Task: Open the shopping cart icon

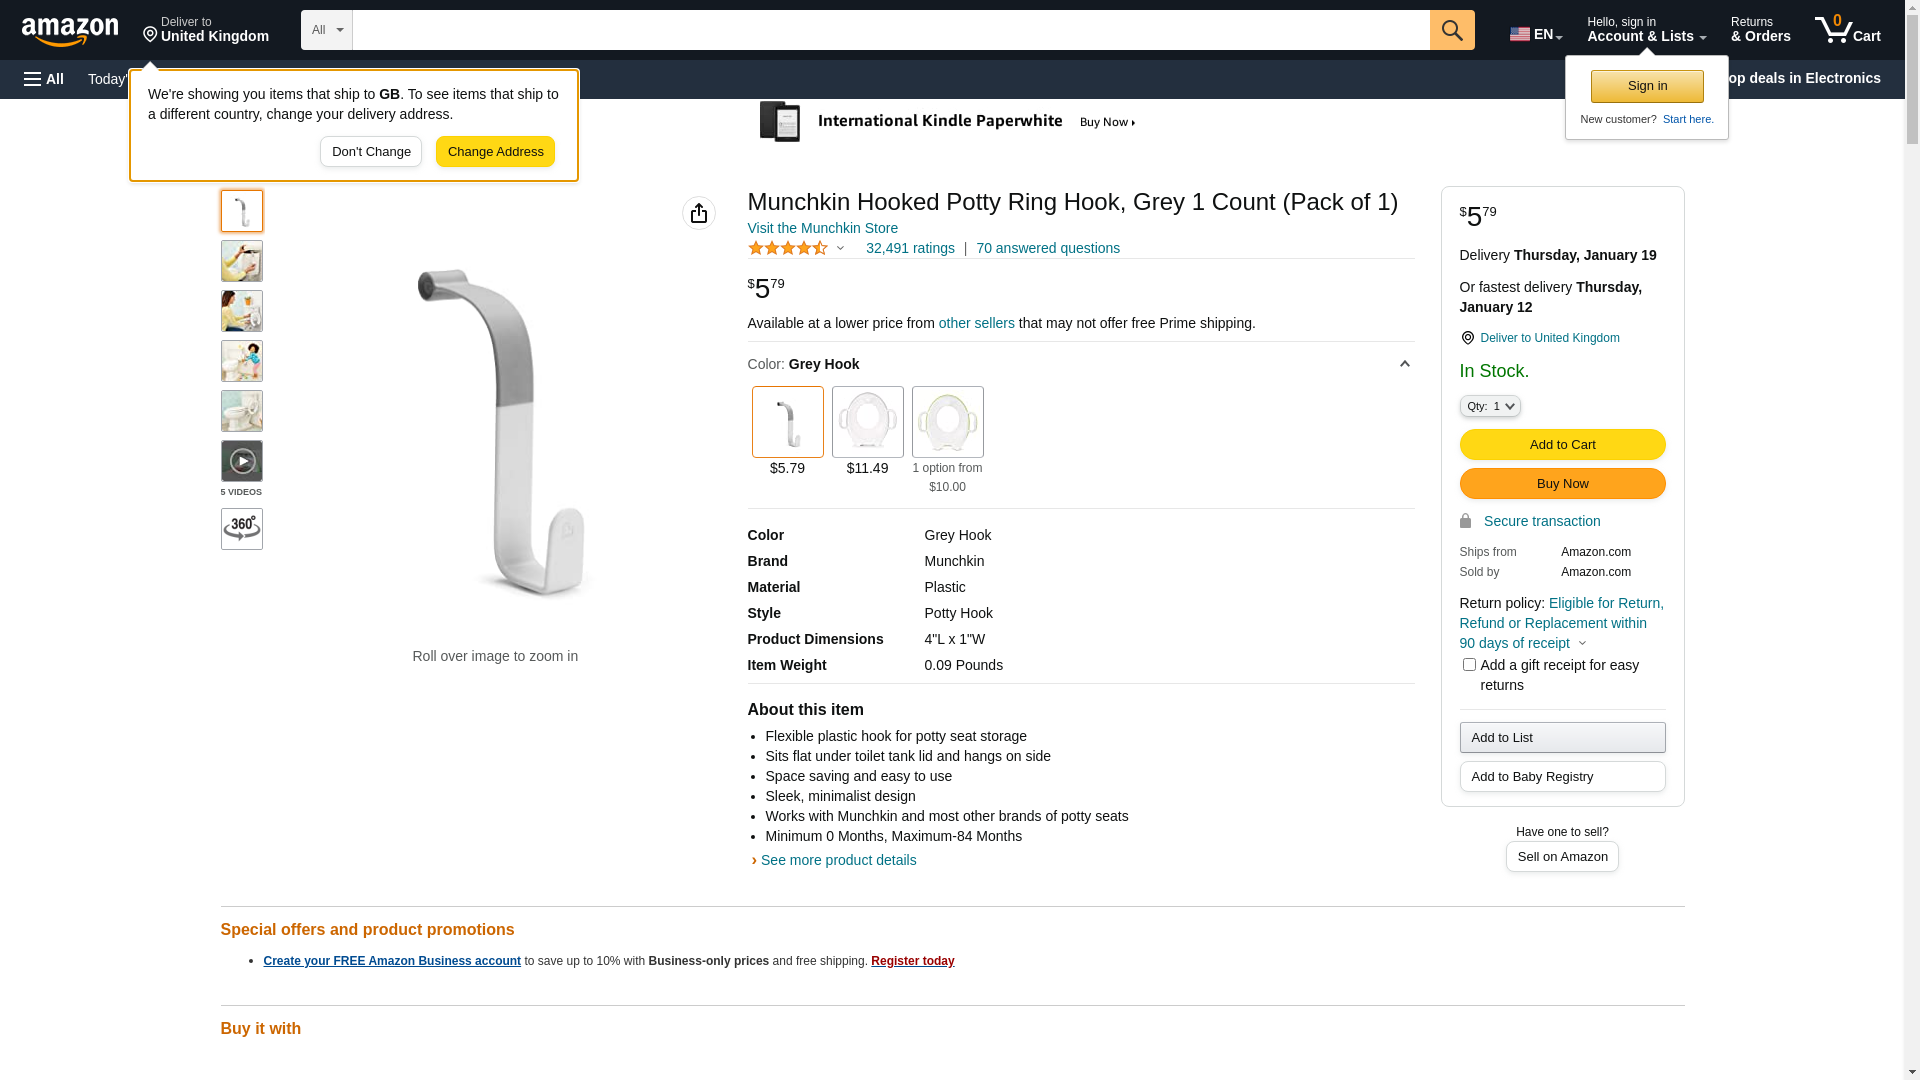Action: 1846,30
